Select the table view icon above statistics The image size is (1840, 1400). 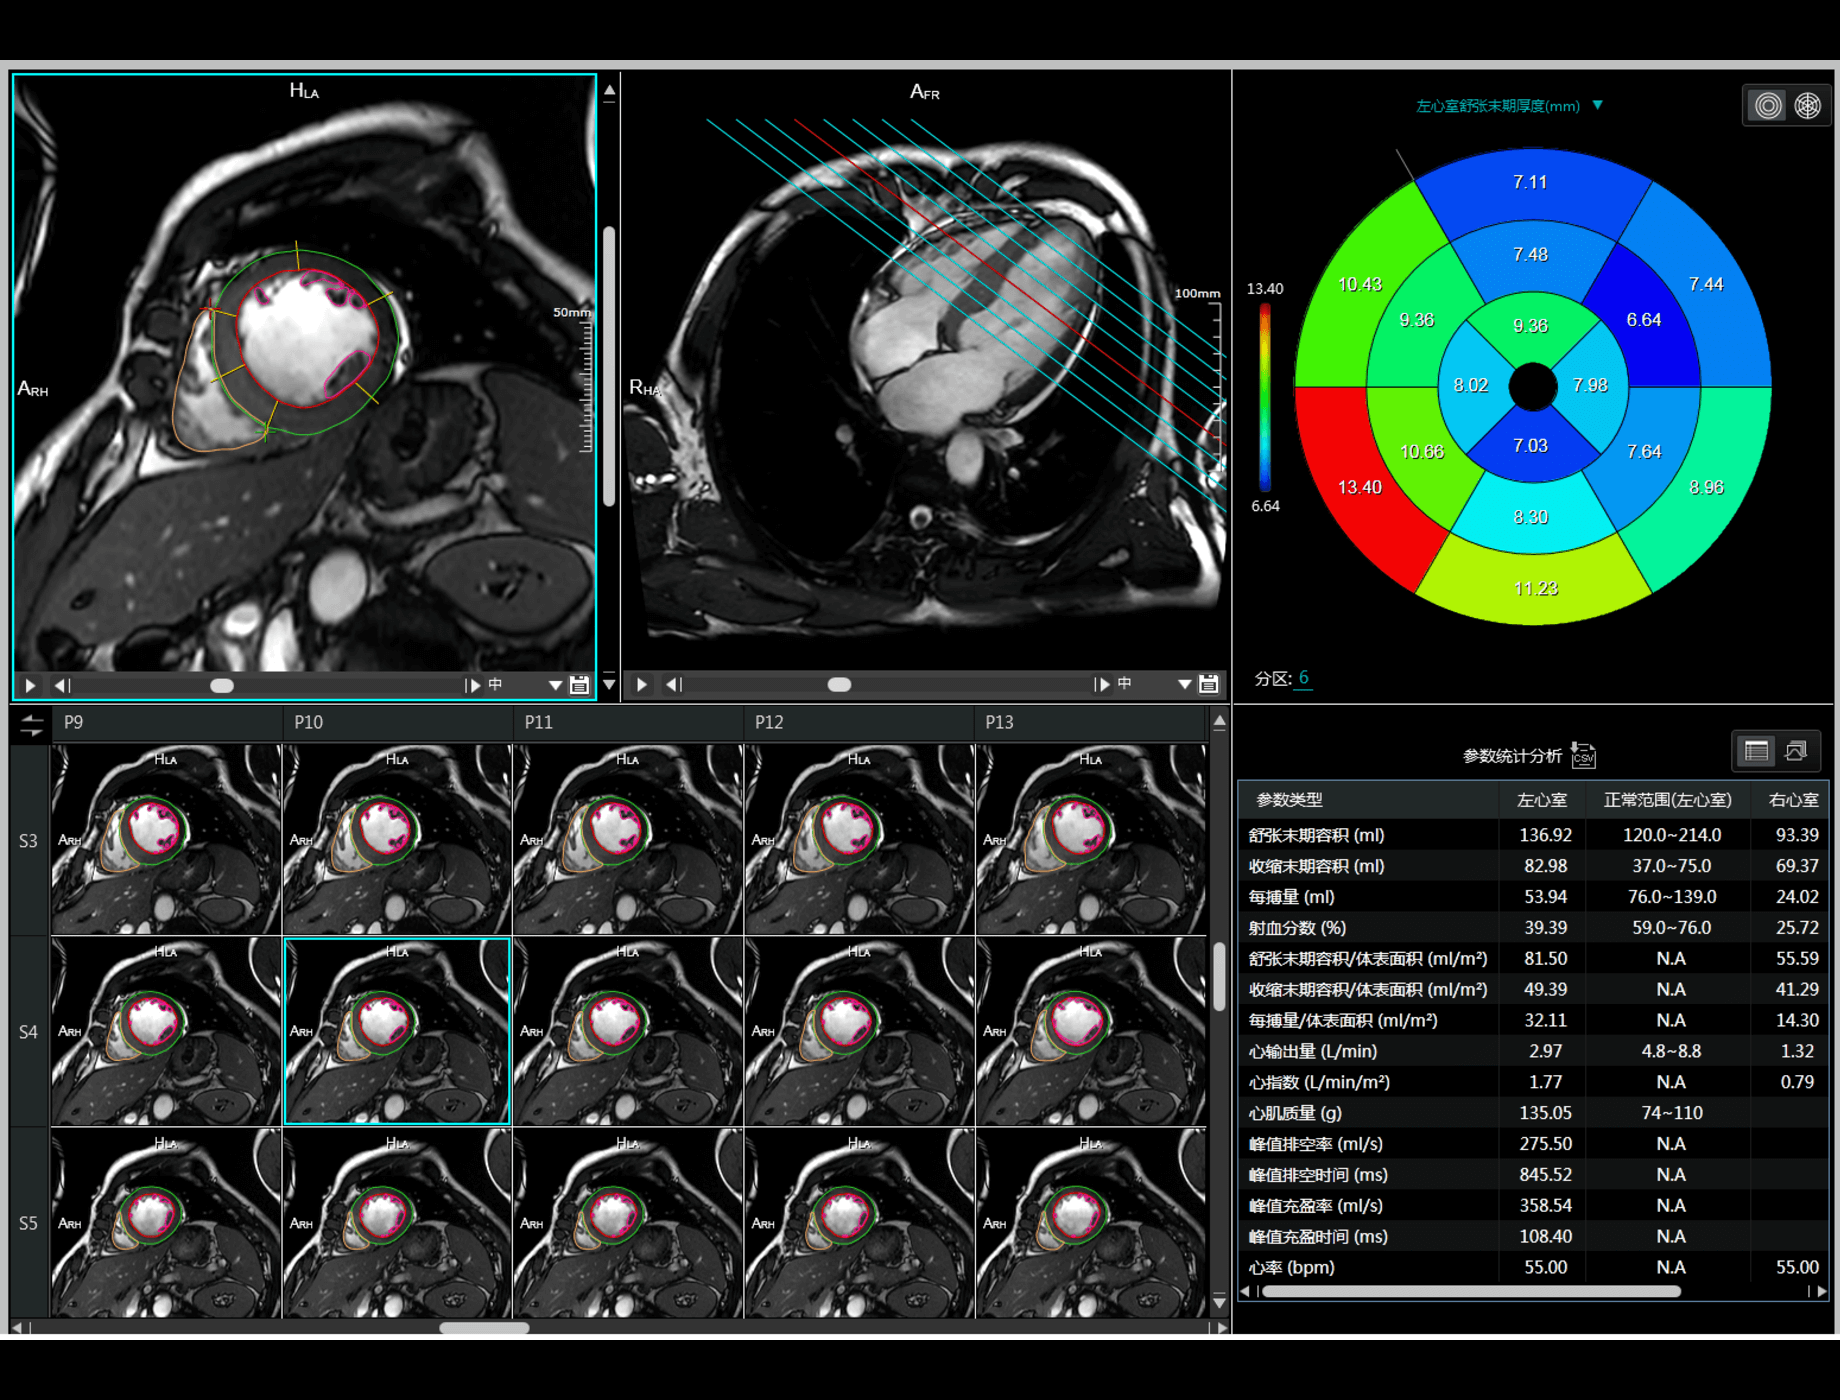tap(1754, 751)
